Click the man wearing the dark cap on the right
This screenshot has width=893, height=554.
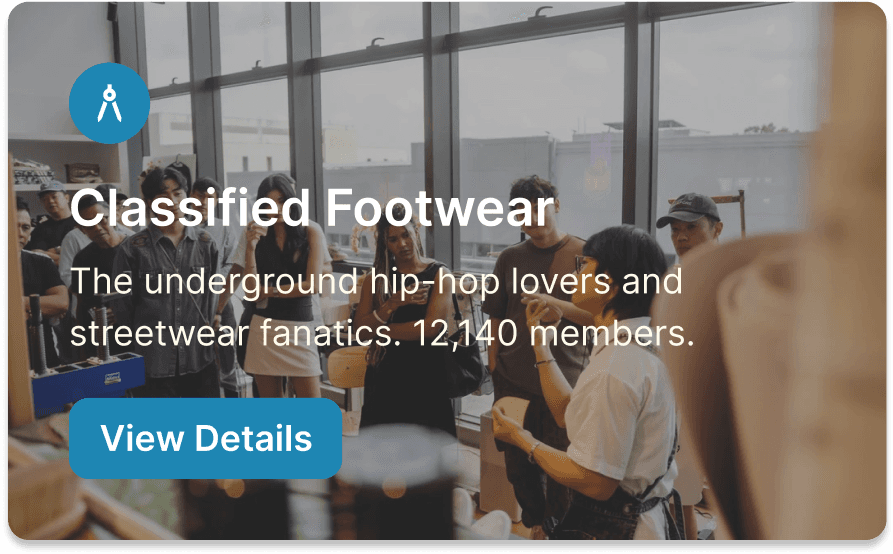coord(689,224)
